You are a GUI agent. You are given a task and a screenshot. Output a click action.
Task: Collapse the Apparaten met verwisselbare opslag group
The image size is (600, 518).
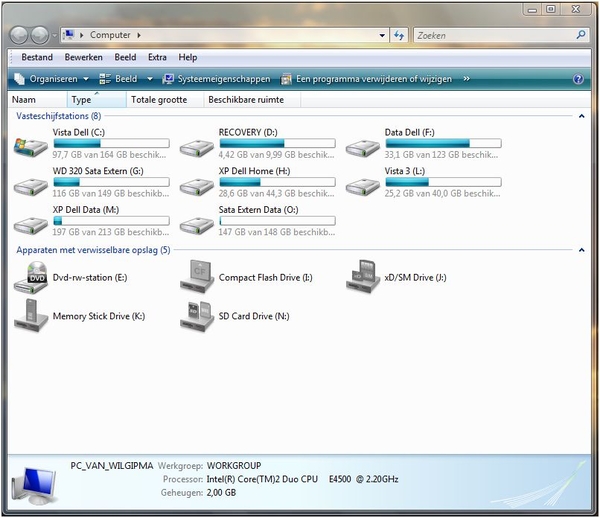[582, 250]
